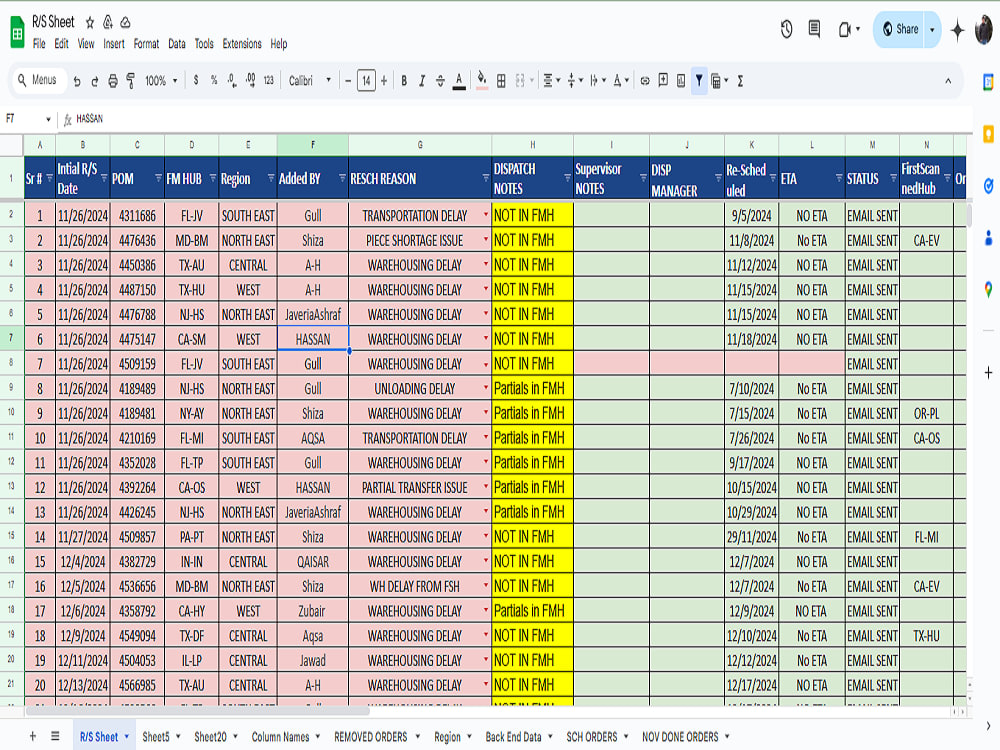The height and width of the screenshot is (750, 1000).
Task: Open filter dropdown on POM column
Action: (158, 178)
